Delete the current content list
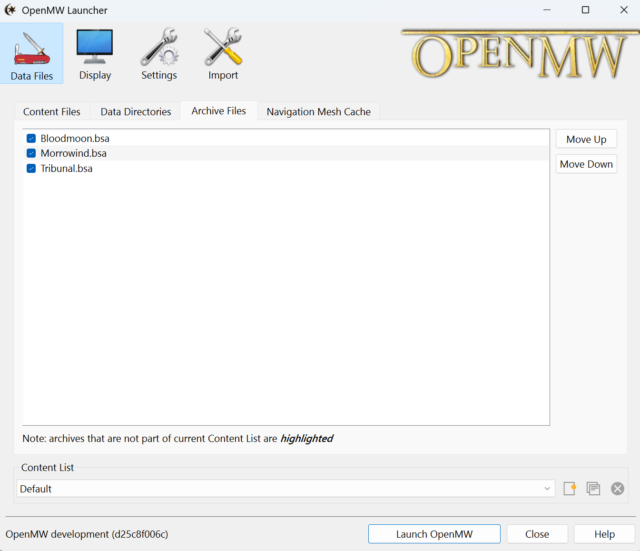The height and width of the screenshot is (551, 640). click(618, 488)
